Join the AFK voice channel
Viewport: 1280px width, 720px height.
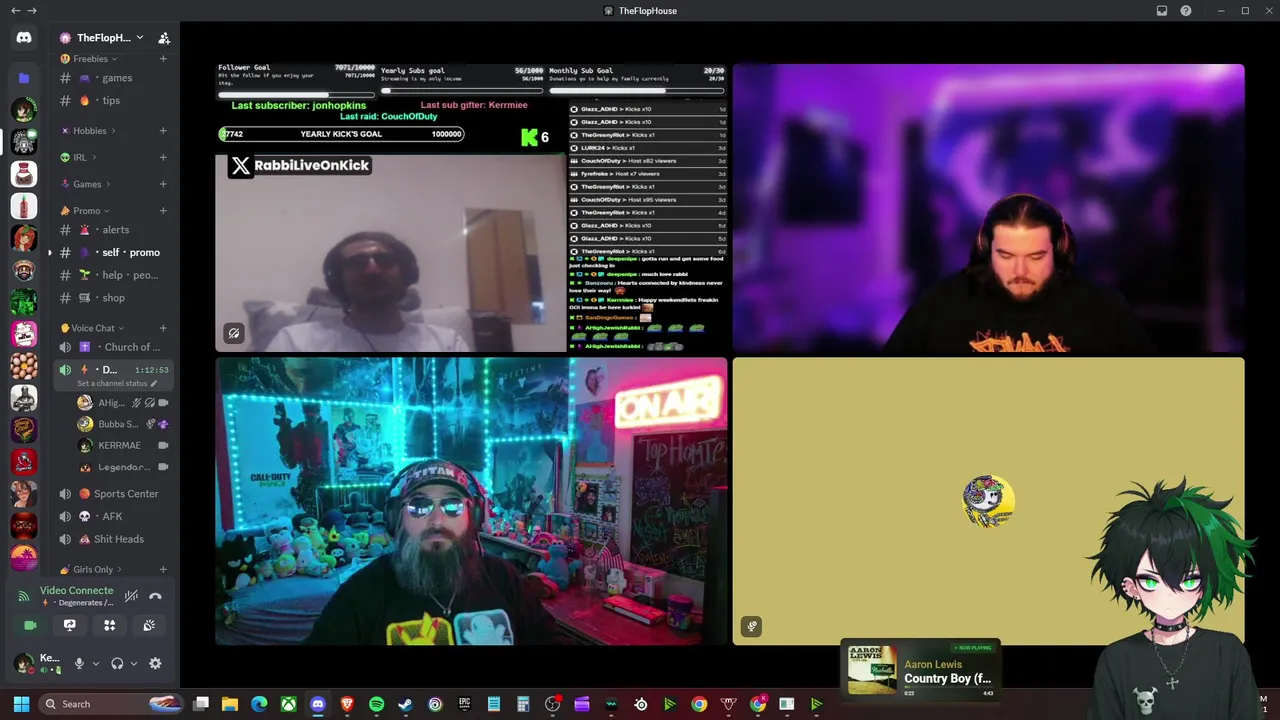113,516
